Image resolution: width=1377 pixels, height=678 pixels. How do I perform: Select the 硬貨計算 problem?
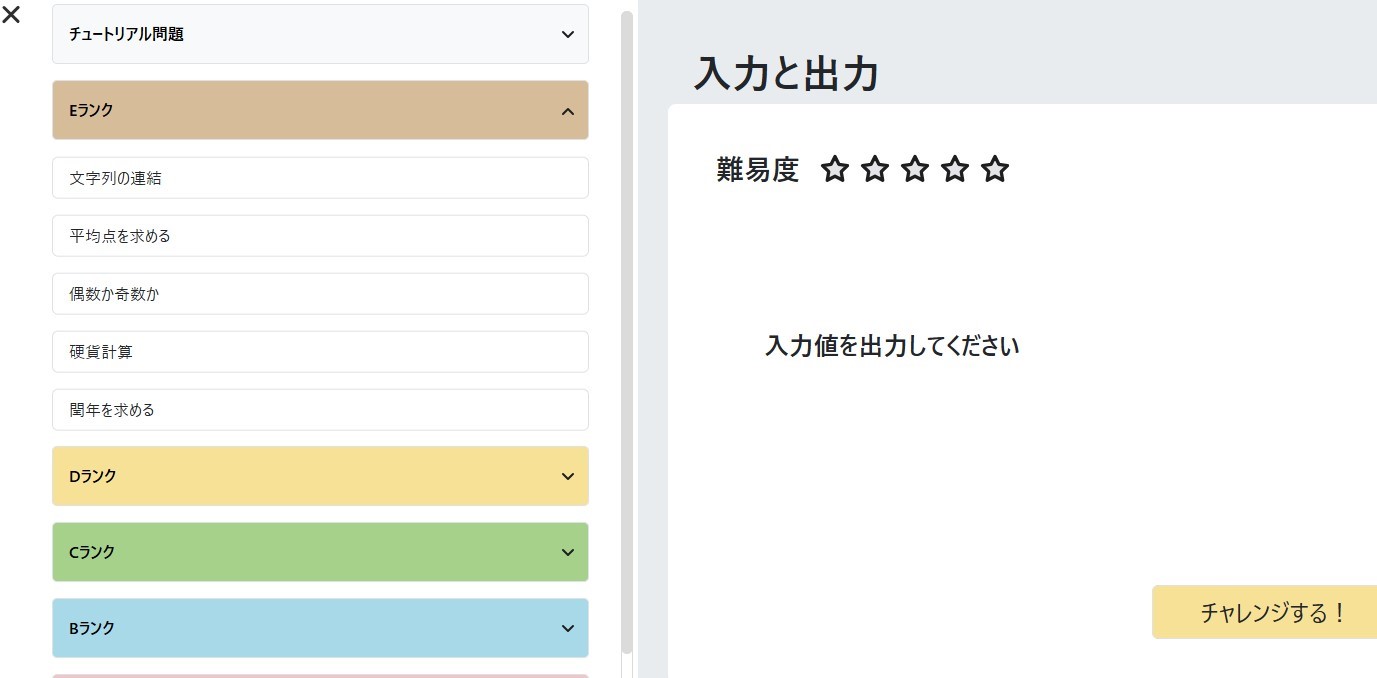(x=320, y=352)
